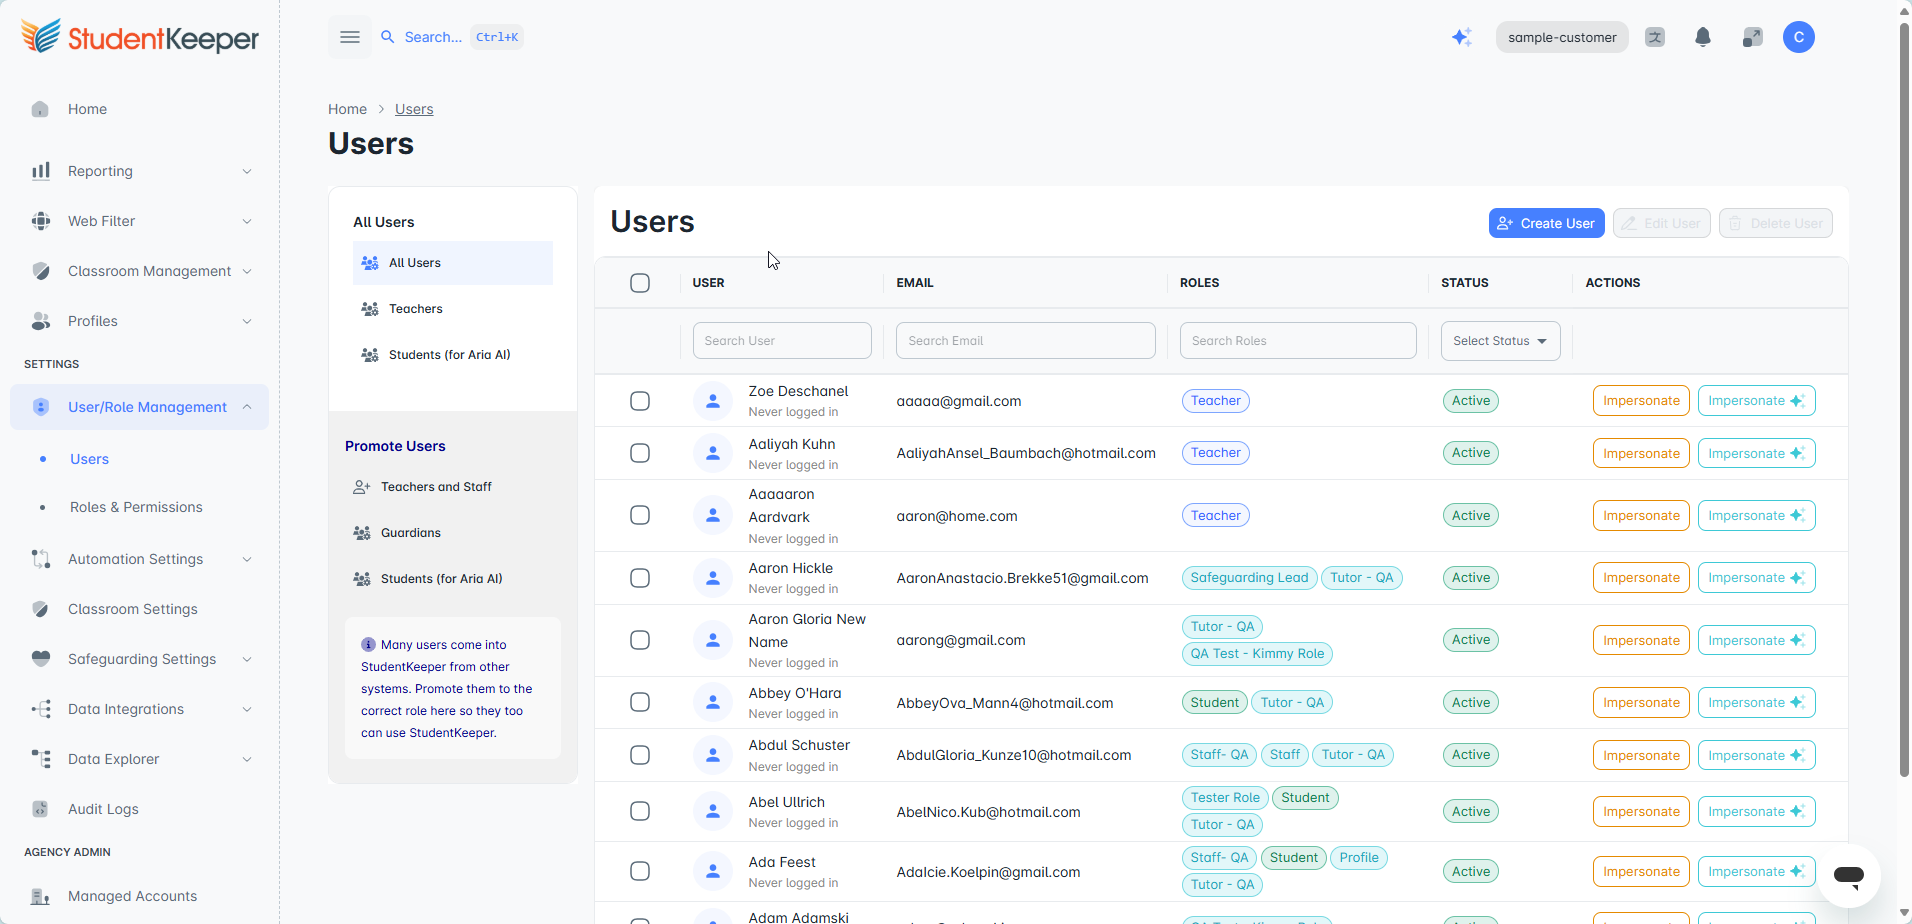
Task: Click the info icon in promote users note
Action: (x=368, y=644)
